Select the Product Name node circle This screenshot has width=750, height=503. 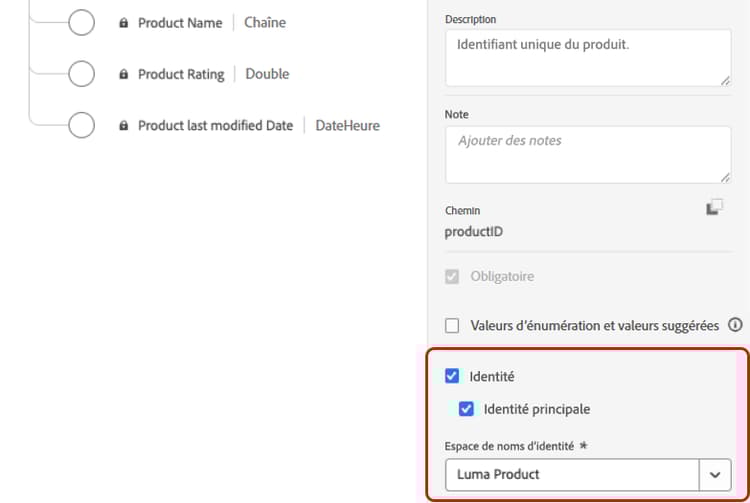point(81,23)
